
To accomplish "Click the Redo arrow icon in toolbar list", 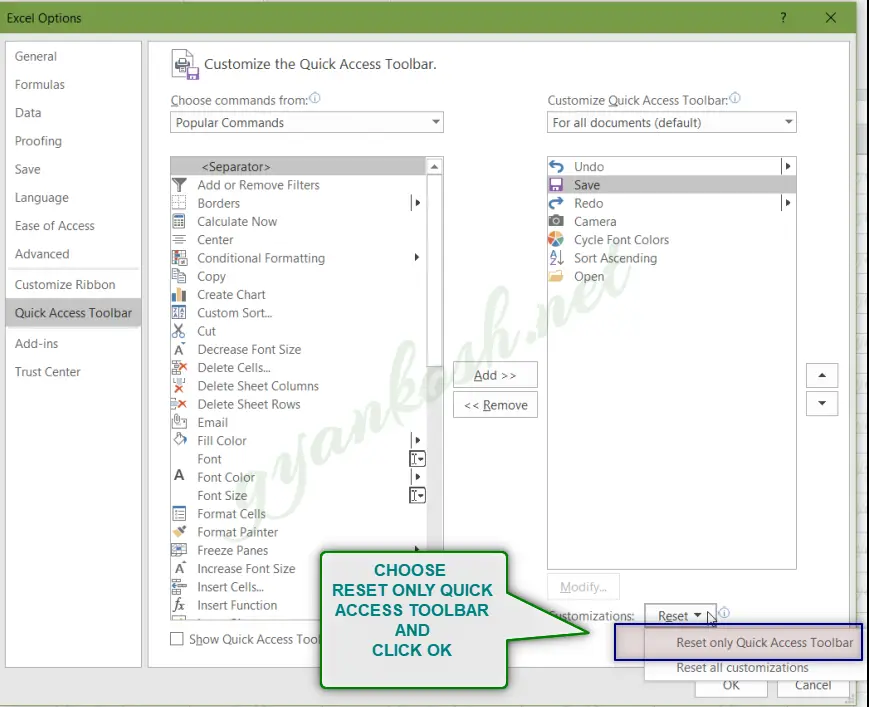I will tap(556, 203).
